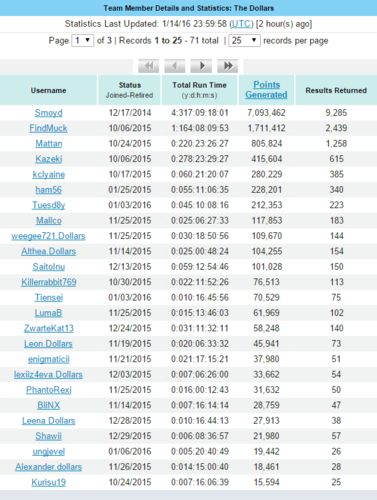Viewport: 377px width, 500px height.
Task: Go to the first page of records
Action: pyautogui.click(x=149, y=66)
